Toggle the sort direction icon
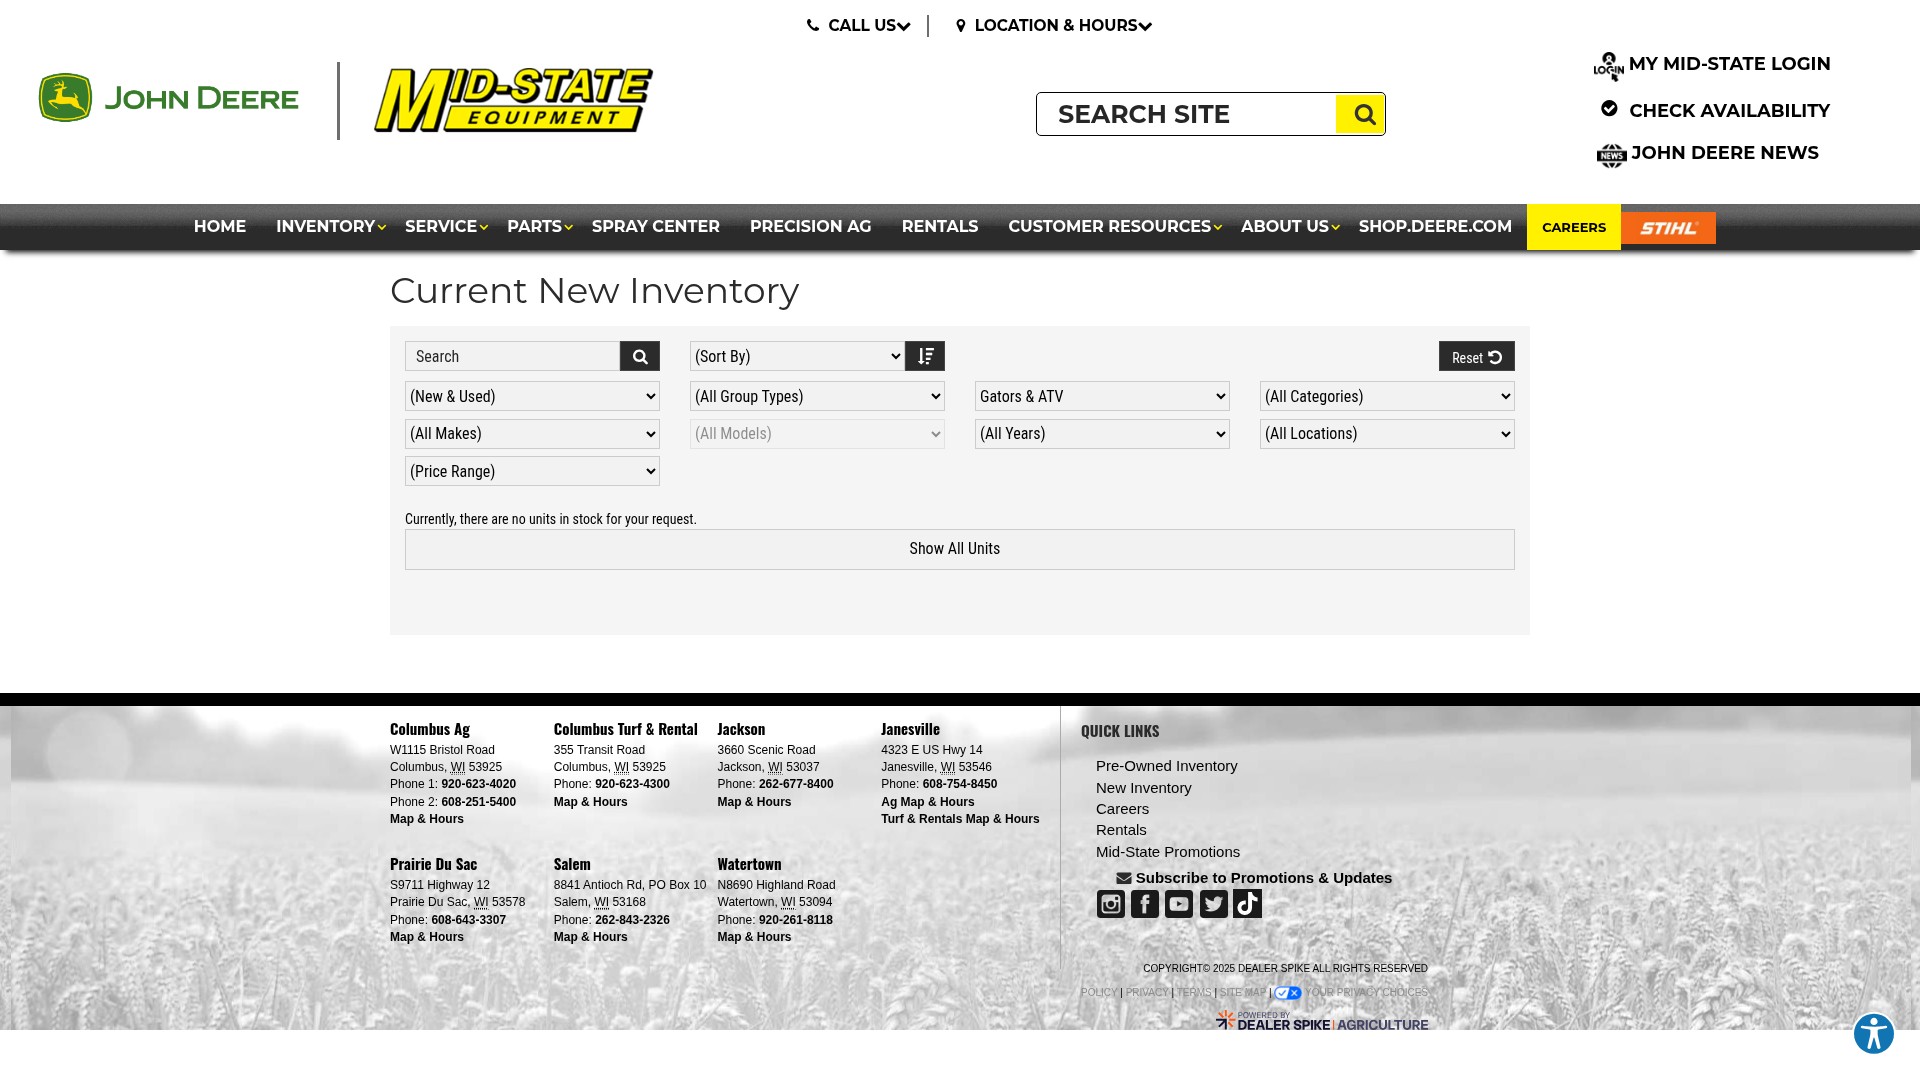The height and width of the screenshot is (1080, 1920). (x=925, y=356)
